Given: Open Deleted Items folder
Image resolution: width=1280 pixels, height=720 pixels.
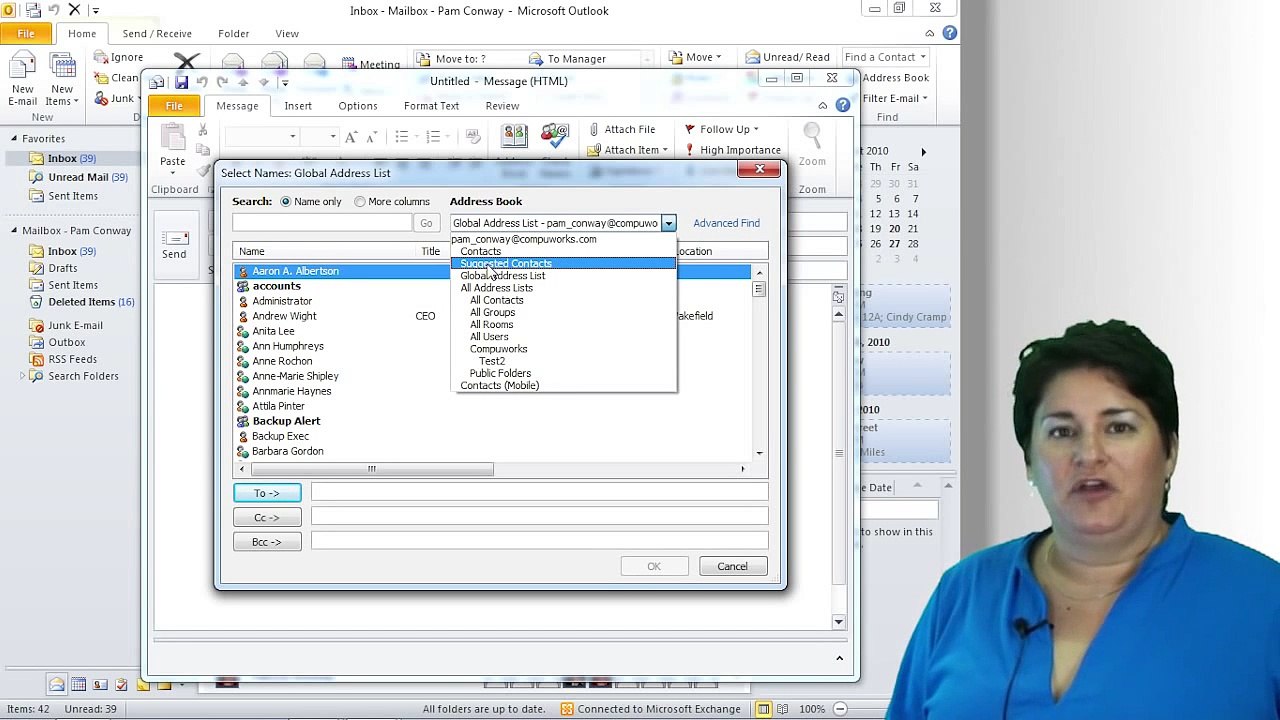Looking at the screenshot, I should coord(81,302).
